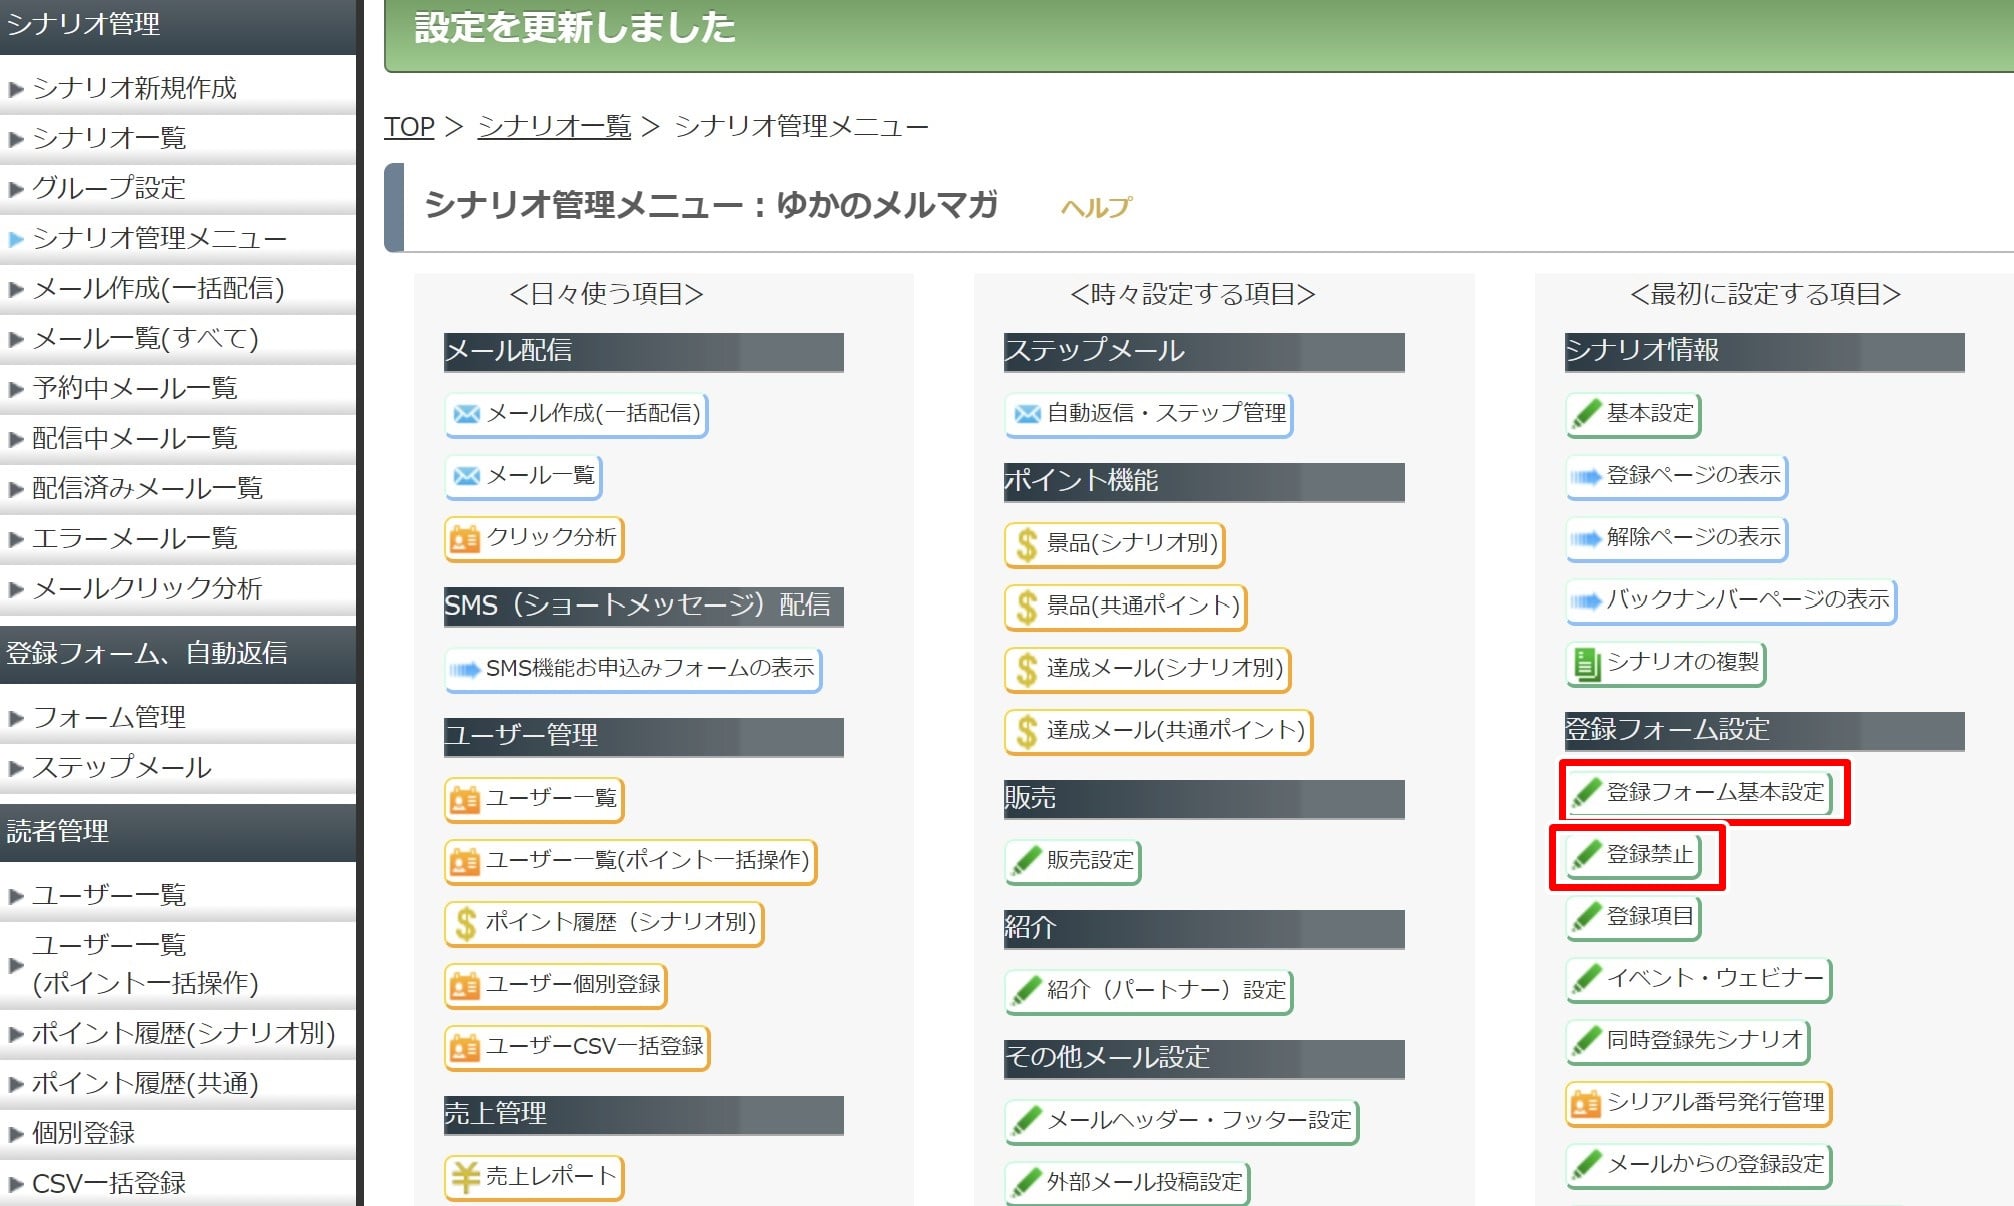Click pencil icon on 紹介(パートナー)設定
The height and width of the screenshot is (1206, 2014).
point(1026,990)
